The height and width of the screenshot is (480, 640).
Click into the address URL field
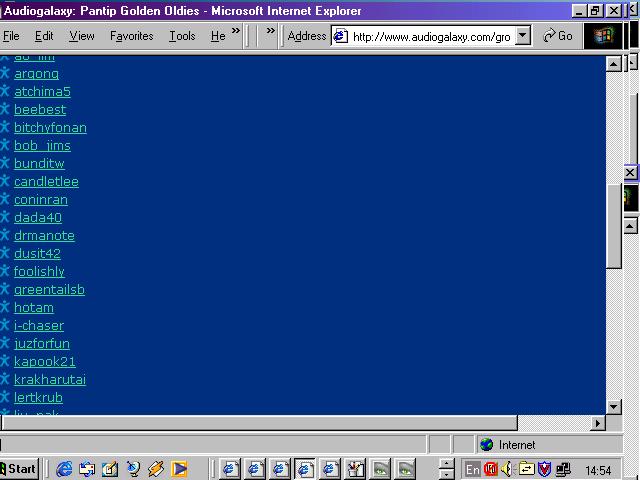coord(431,37)
